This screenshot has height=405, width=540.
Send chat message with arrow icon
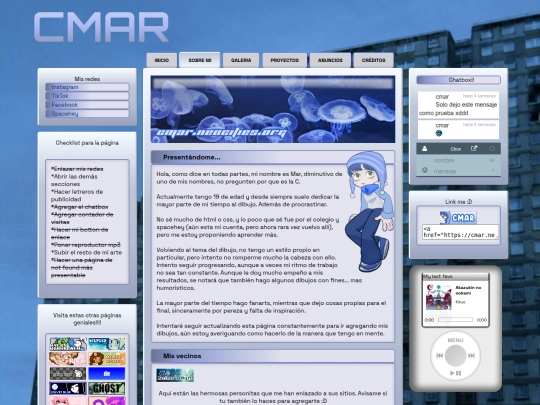[493, 170]
